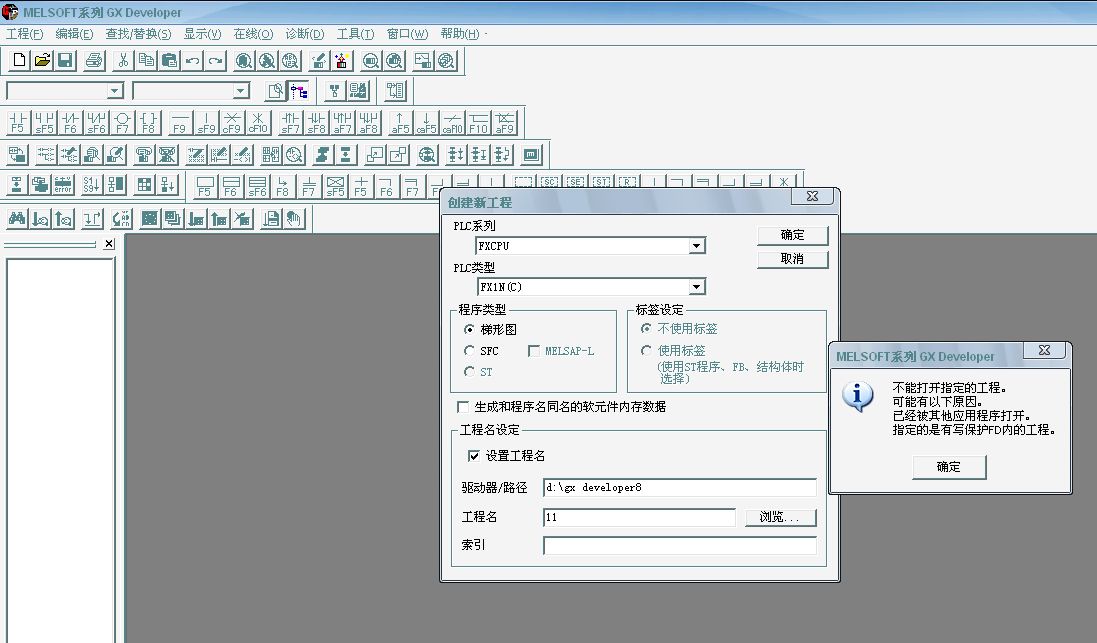This screenshot has width=1097, height=643.
Task: Insert normally open contact F5 ladder symbol
Action: coord(18,123)
